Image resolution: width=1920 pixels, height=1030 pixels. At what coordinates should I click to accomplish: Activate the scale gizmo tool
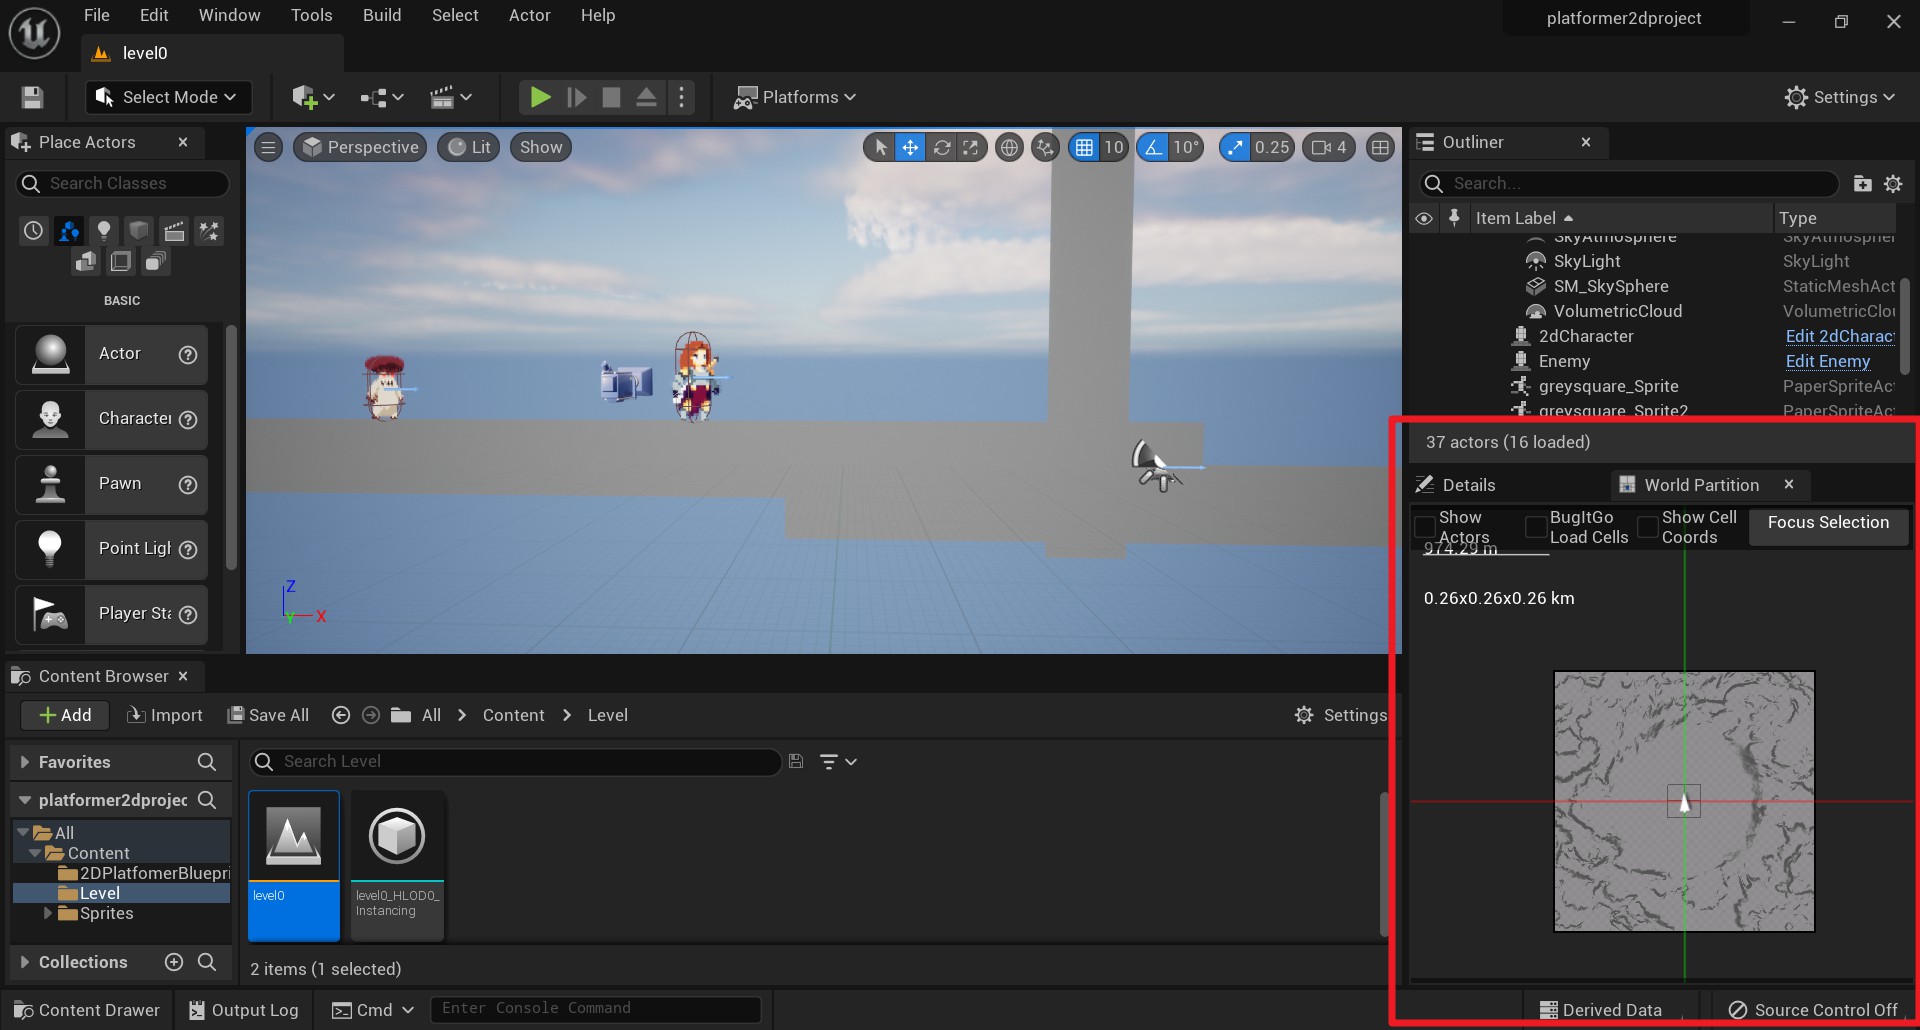(971, 148)
